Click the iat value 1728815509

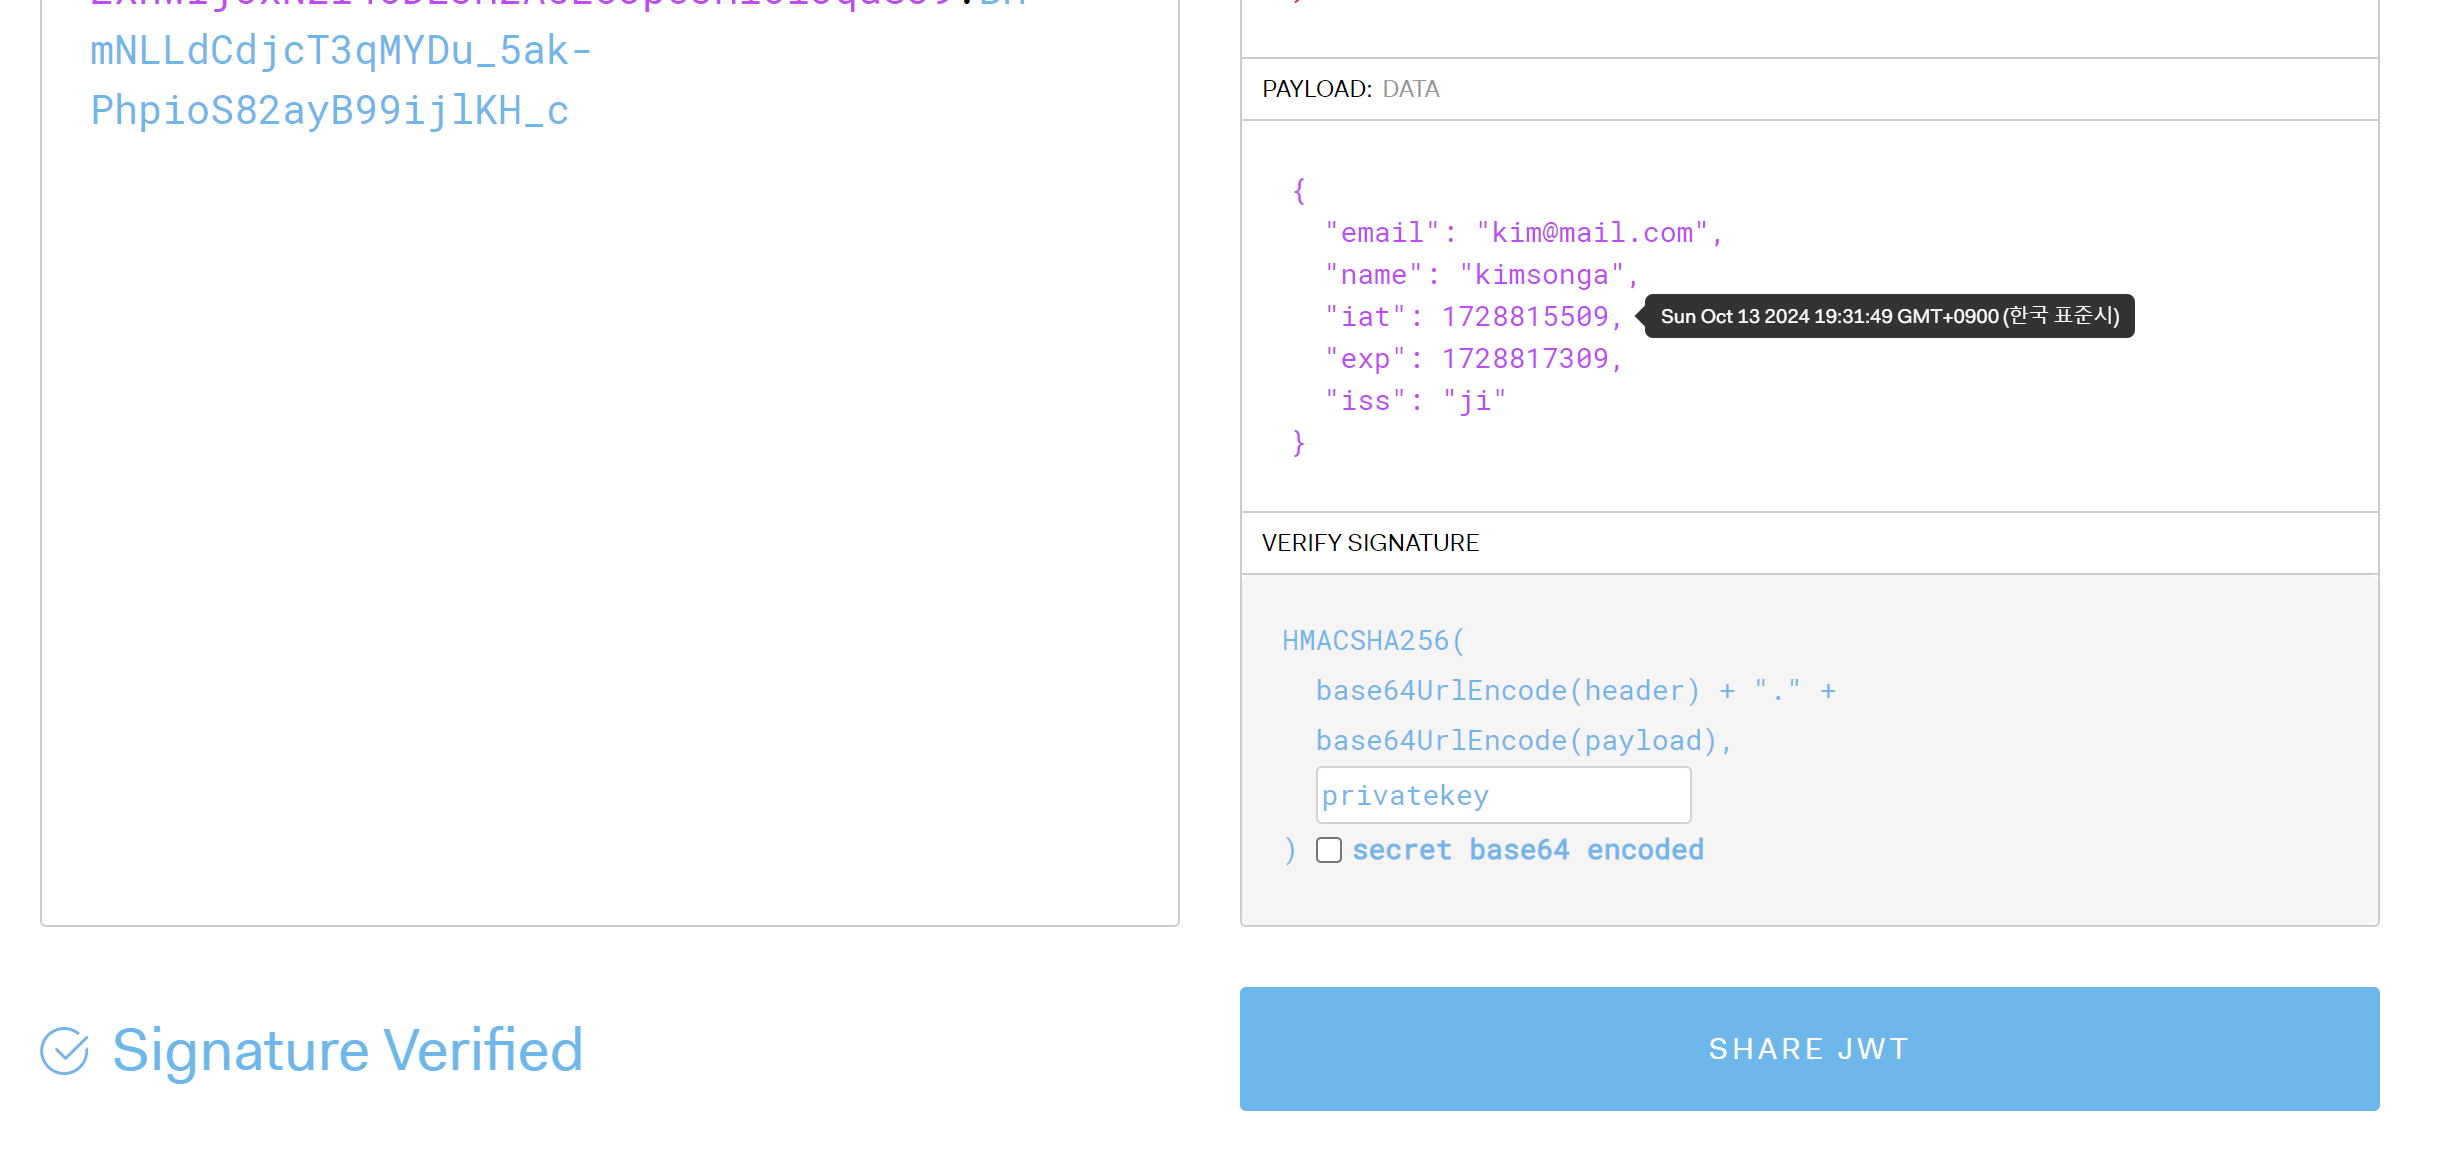[1524, 317]
